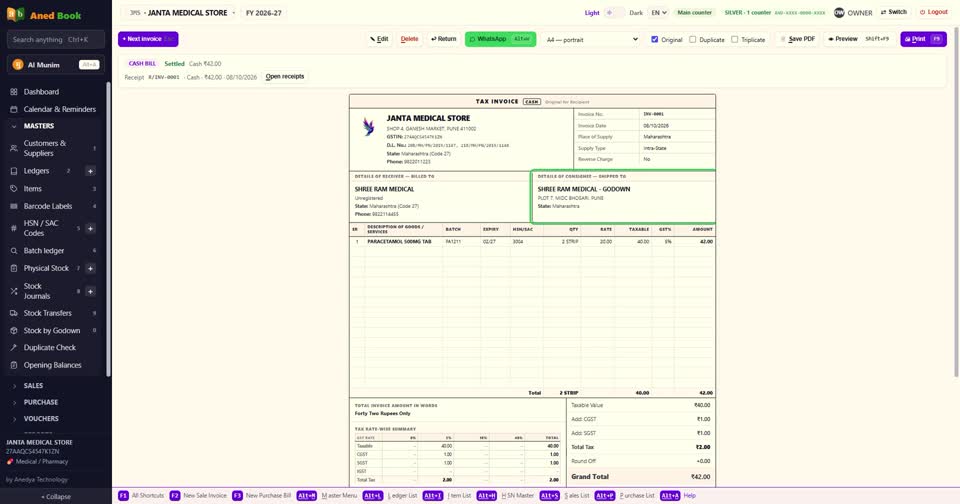Viewport: 960px width, 504px height.
Task: Click the sidebar vertical scrollbar
Action: click(108, 230)
